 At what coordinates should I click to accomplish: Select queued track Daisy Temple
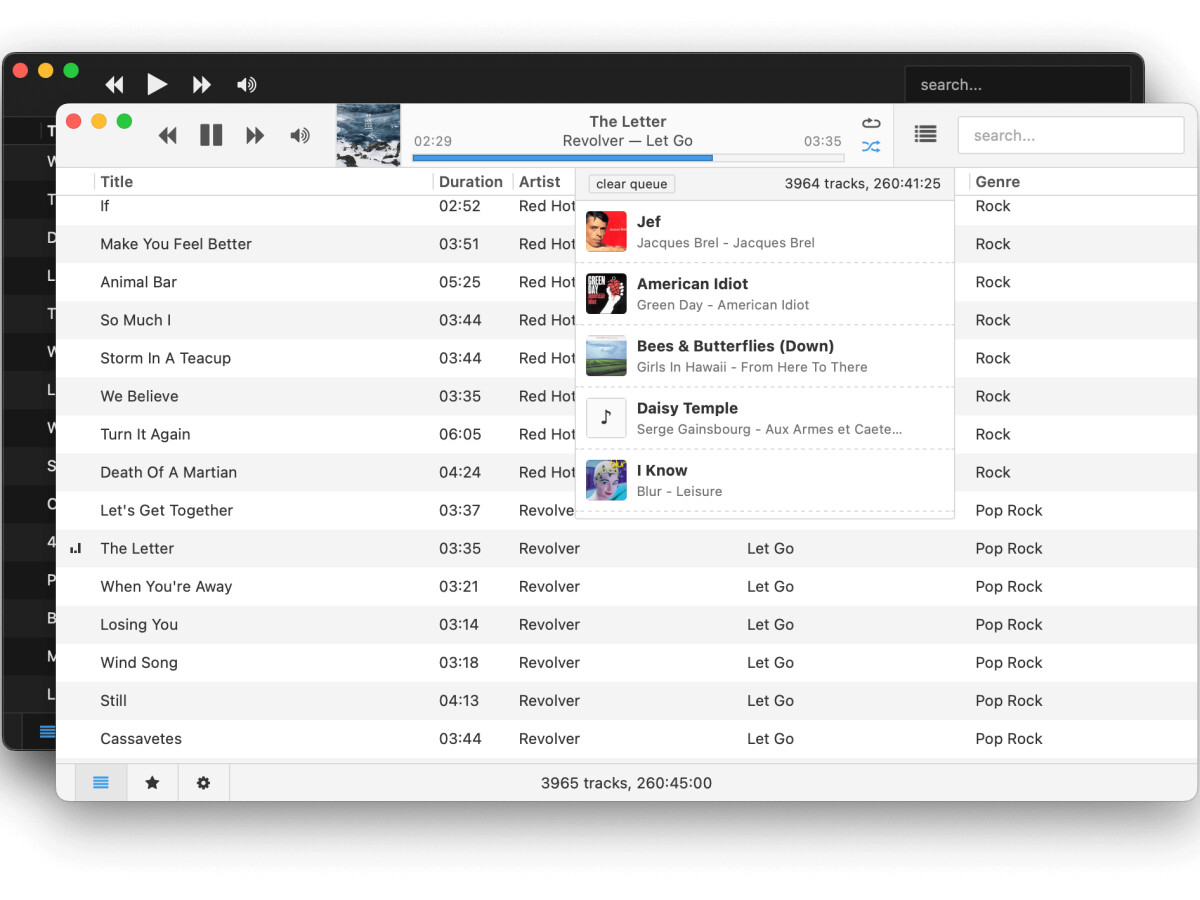click(x=765, y=418)
